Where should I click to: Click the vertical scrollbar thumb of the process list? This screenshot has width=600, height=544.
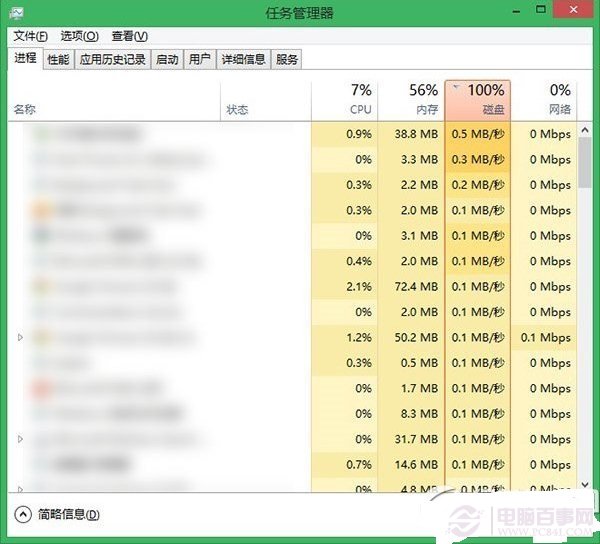585,163
